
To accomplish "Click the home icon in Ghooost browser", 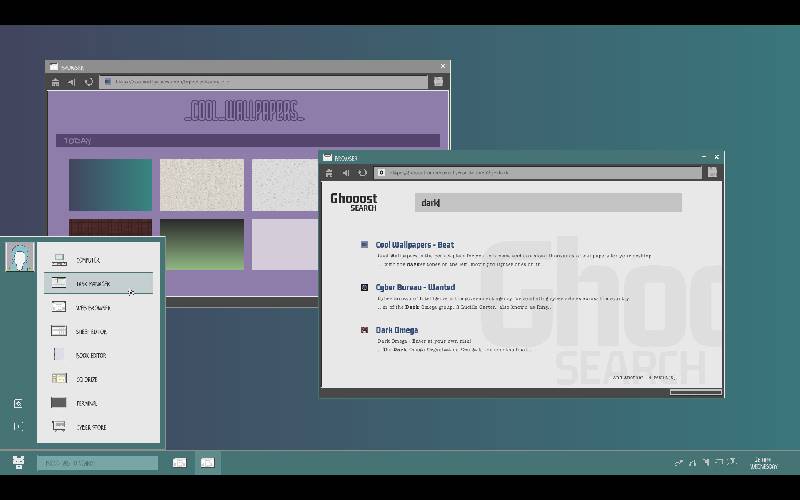I will [329, 172].
